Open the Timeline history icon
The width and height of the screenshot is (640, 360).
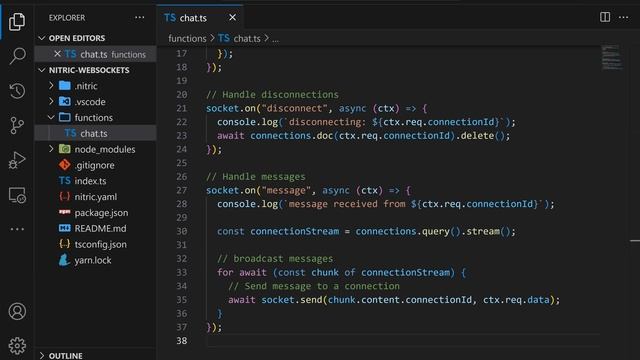click(17, 91)
